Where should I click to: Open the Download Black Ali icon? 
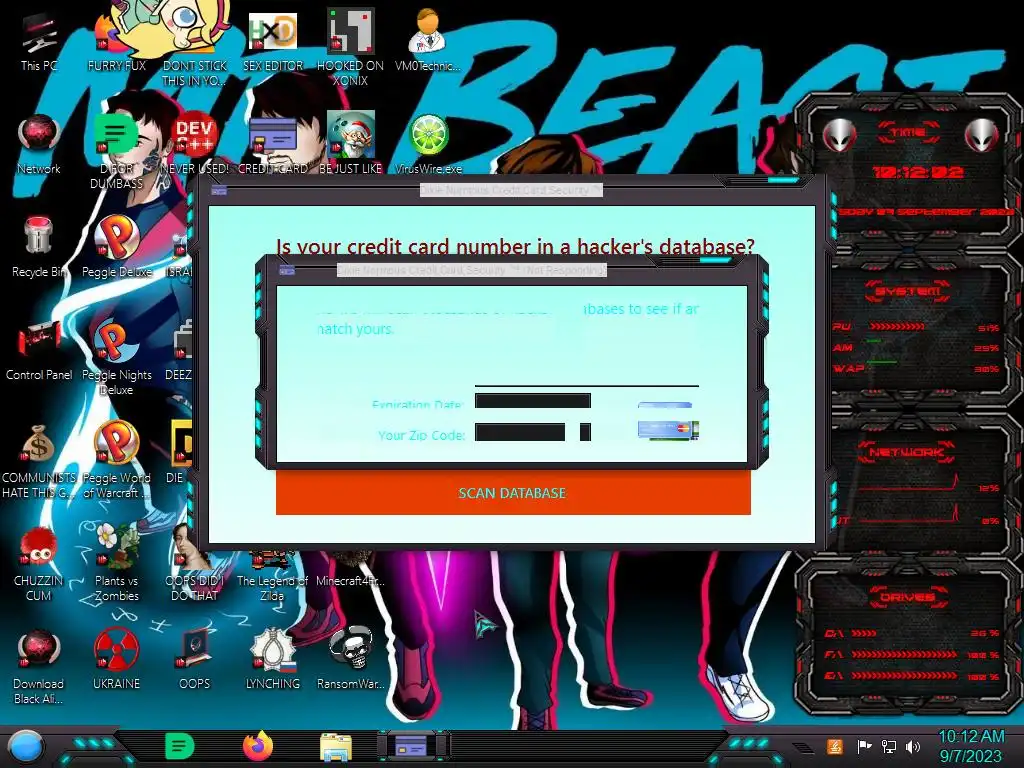point(39,665)
